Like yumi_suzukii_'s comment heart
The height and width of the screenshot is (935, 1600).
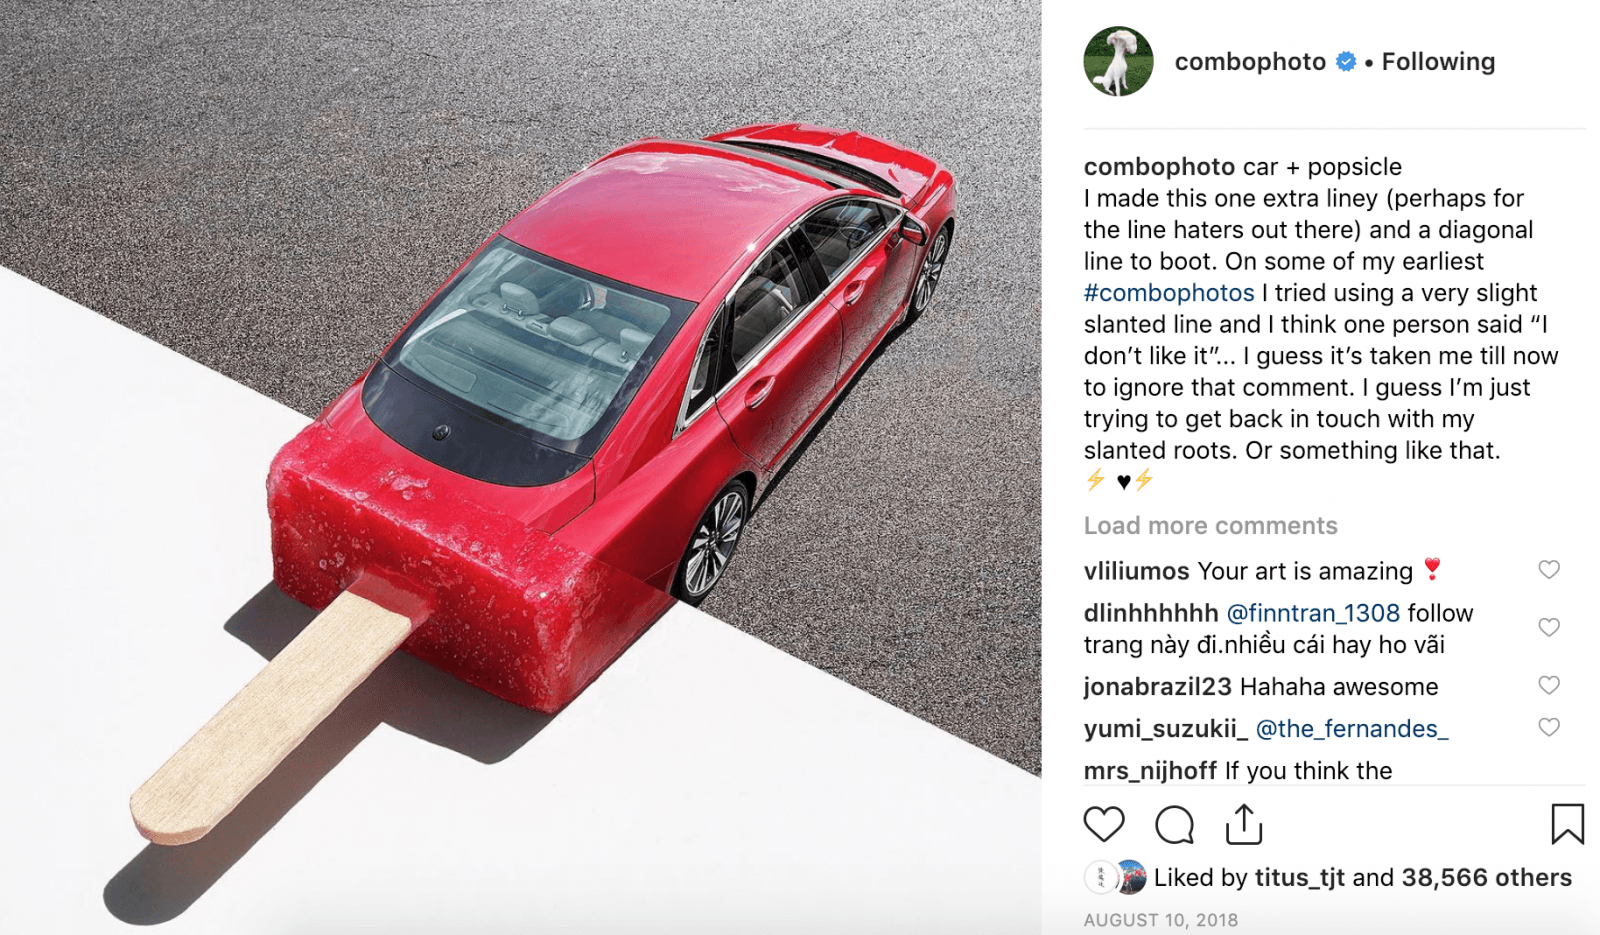coord(1549,727)
